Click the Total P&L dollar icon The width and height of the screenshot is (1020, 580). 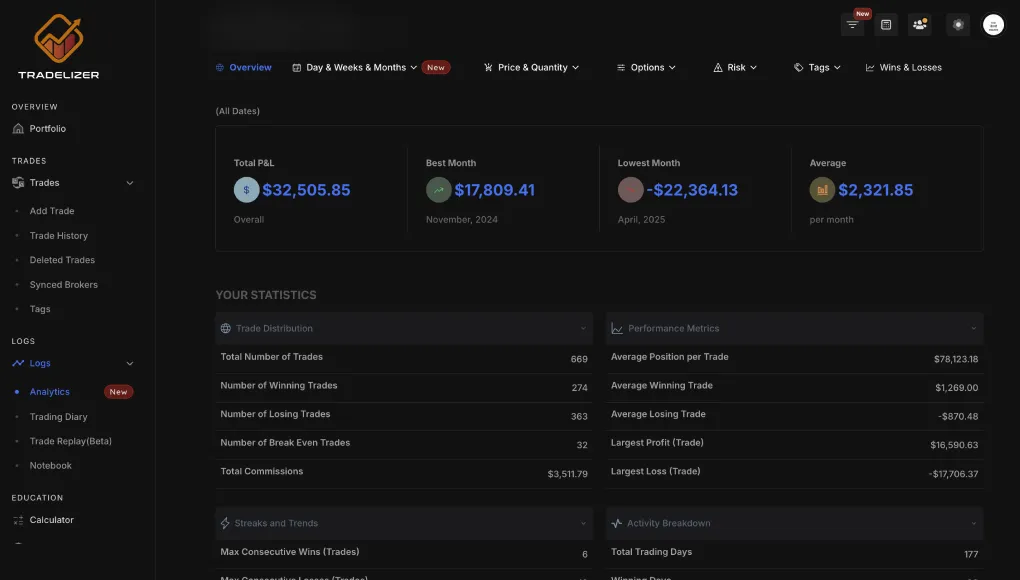(246, 190)
